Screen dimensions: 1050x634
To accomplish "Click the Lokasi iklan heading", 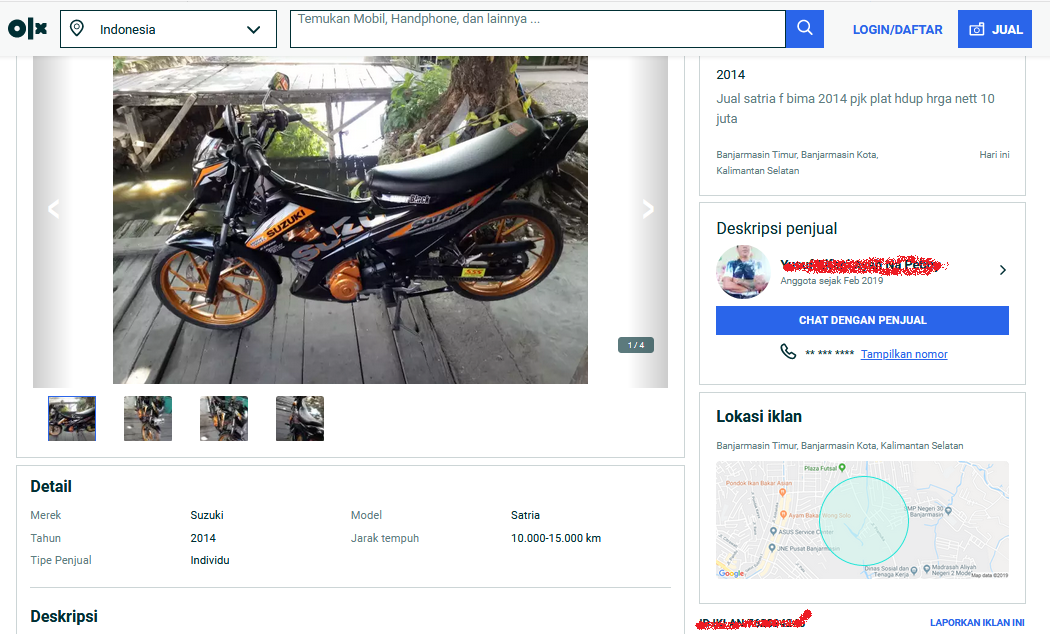I will click(759, 416).
